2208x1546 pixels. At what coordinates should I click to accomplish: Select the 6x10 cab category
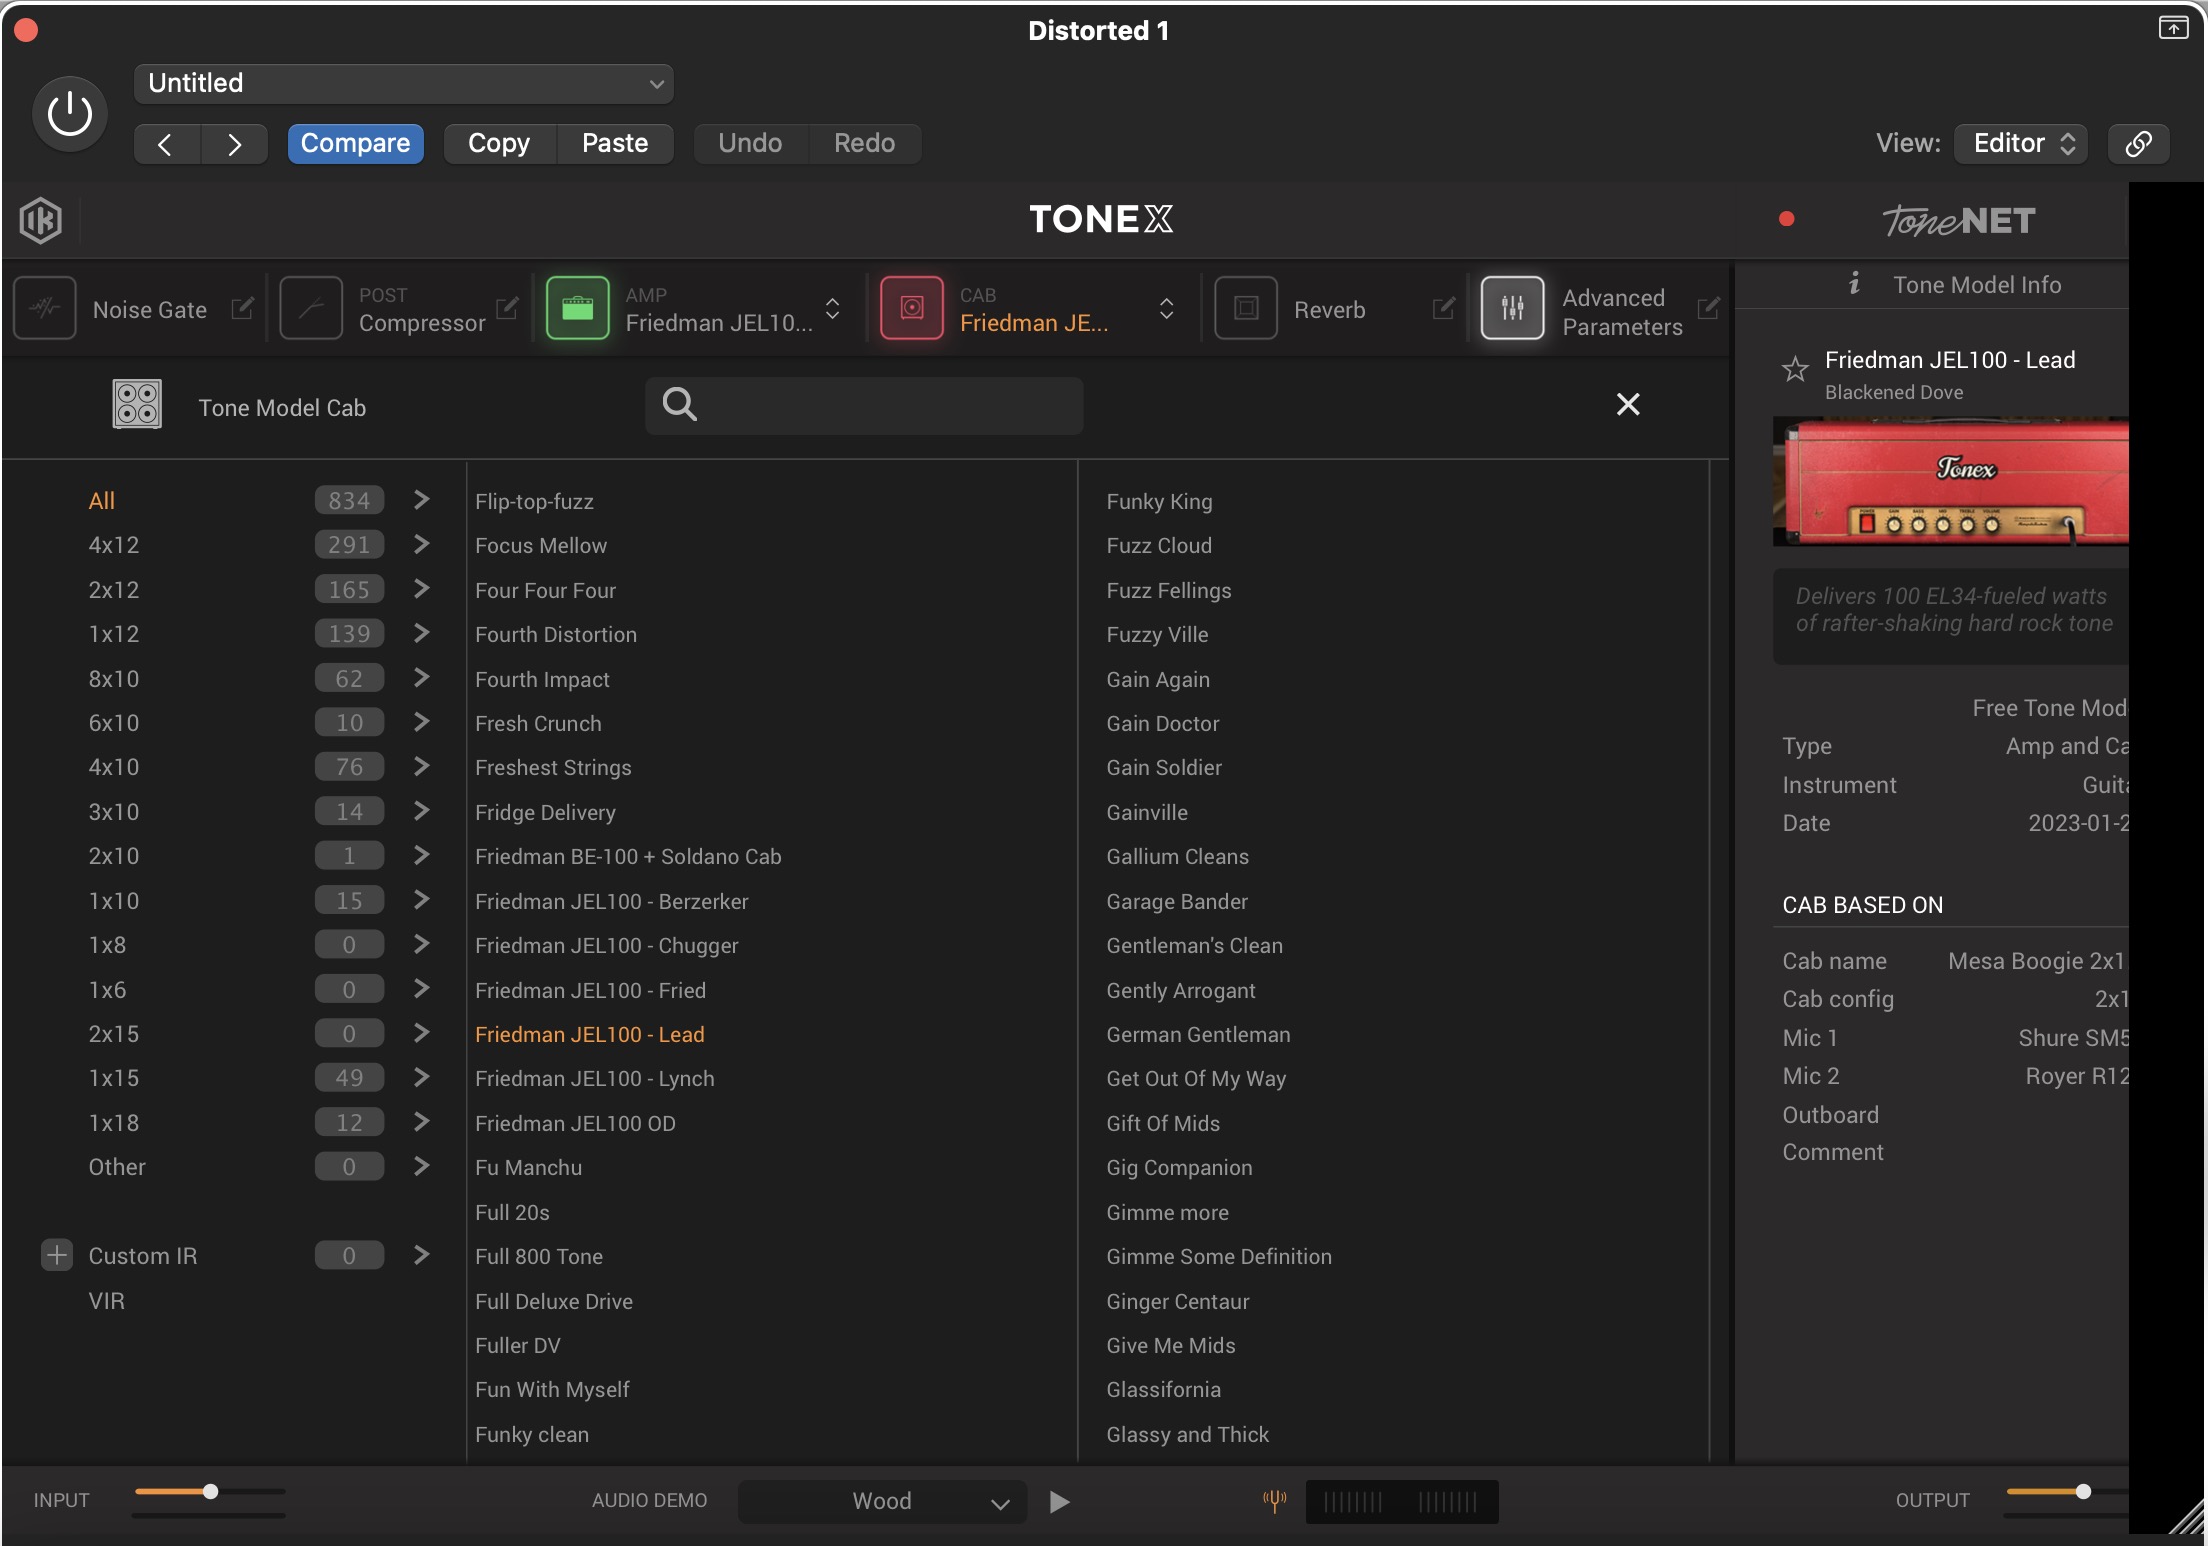pyautogui.click(x=114, y=722)
